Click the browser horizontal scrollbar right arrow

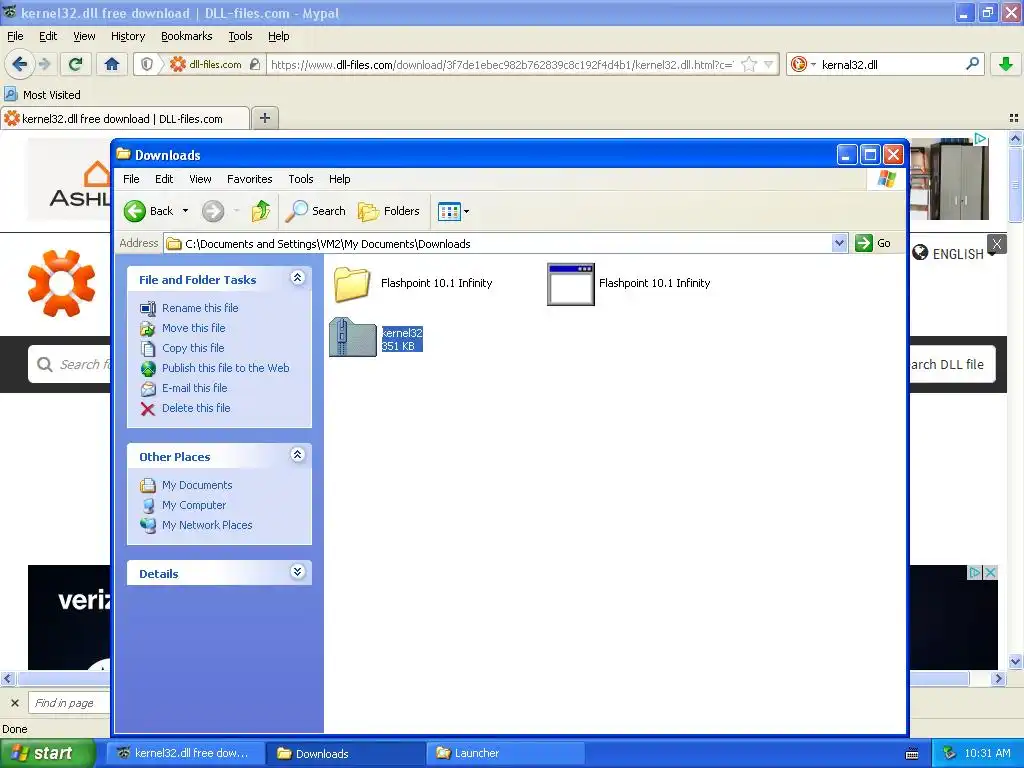click(998, 679)
